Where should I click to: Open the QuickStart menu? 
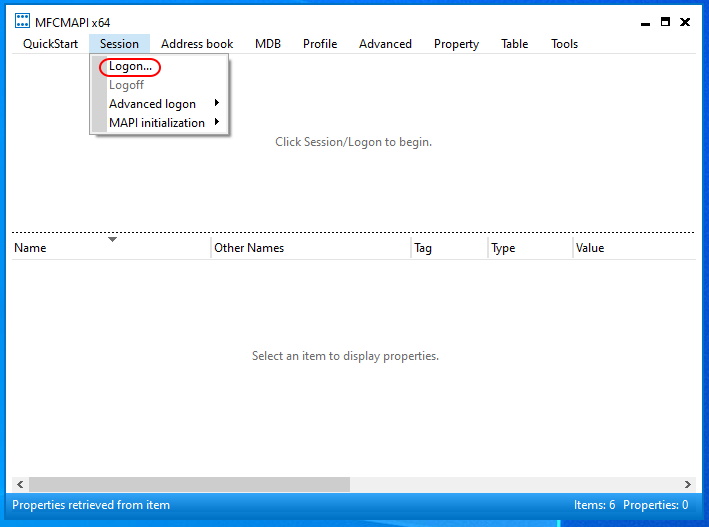[x=50, y=44]
